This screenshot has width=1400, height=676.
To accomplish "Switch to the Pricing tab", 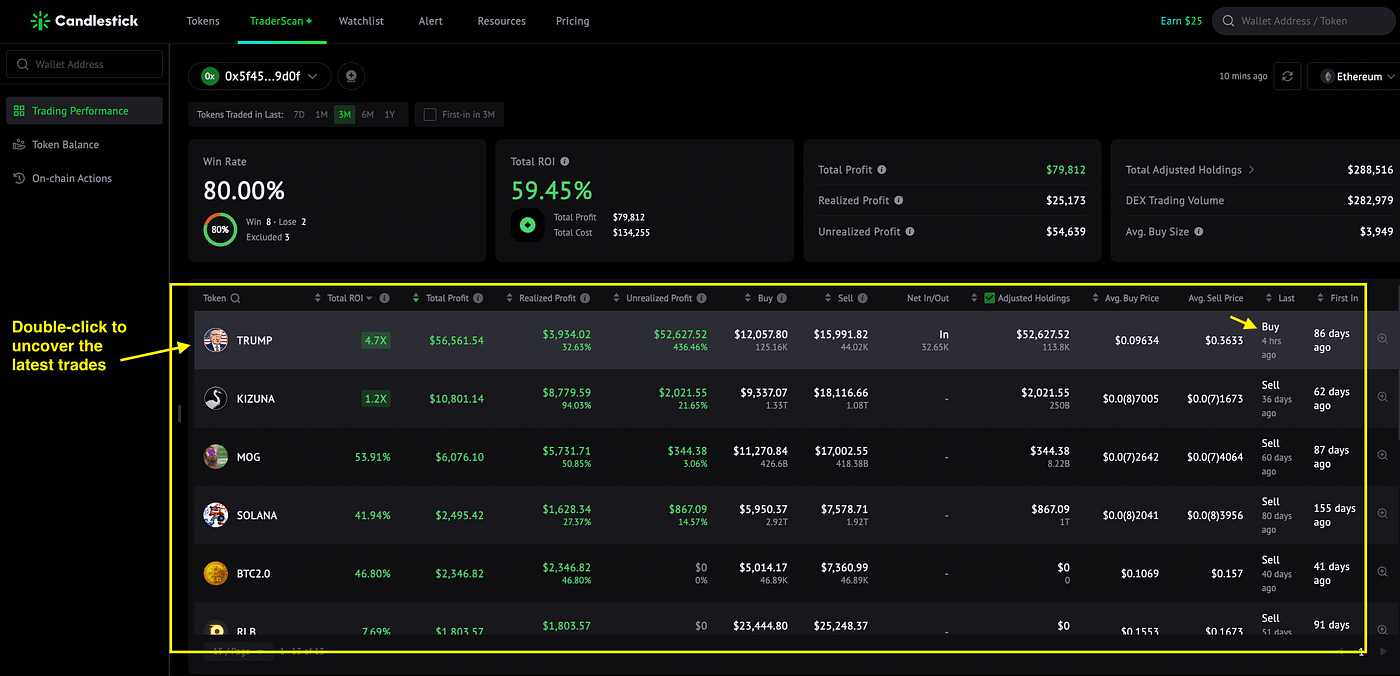I will point(572,21).
